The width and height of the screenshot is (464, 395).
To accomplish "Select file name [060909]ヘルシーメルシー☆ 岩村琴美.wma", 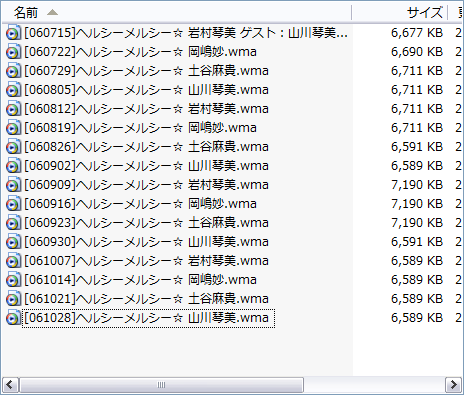I will coord(146,185).
